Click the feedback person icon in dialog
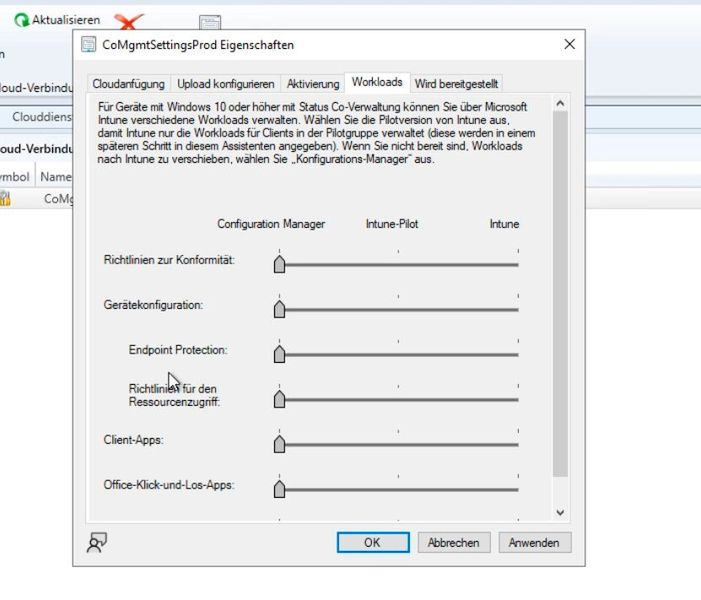Viewport: 701px width, 600px height. pyautogui.click(x=97, y=542)
